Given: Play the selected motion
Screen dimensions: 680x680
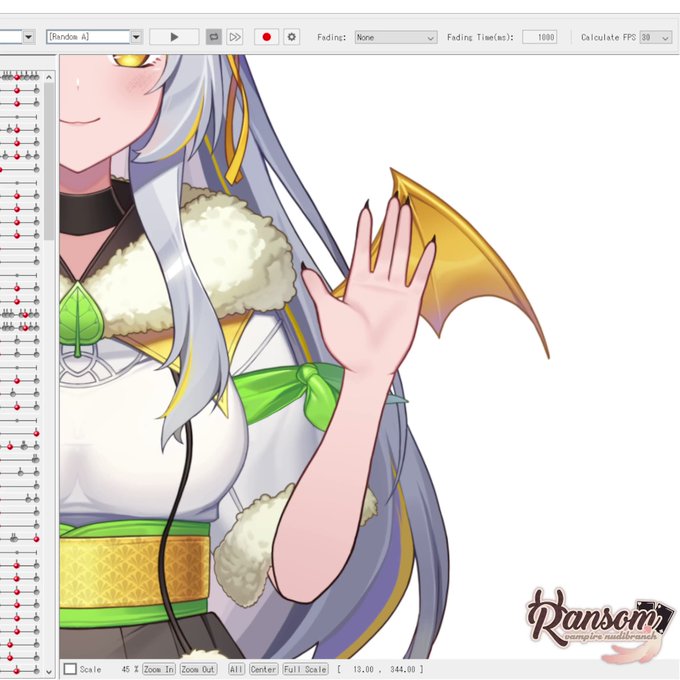Looking at the screenshot, I should pyautogui.click(x=174, y=37).
